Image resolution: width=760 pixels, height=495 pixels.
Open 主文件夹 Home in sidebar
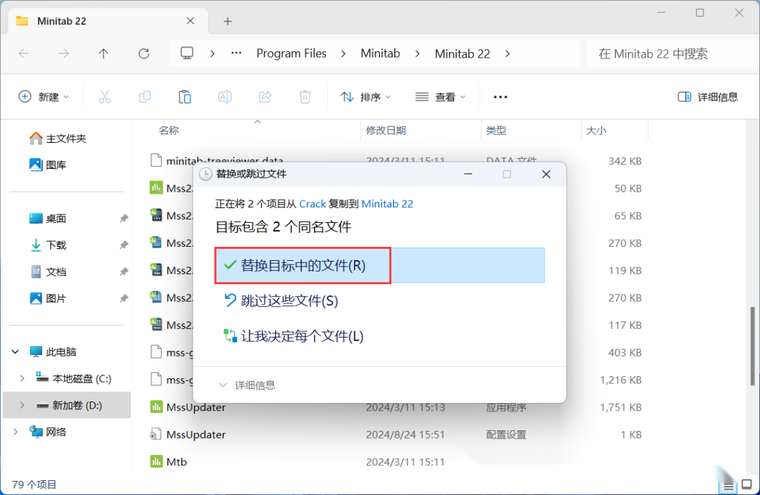(57, 139)
